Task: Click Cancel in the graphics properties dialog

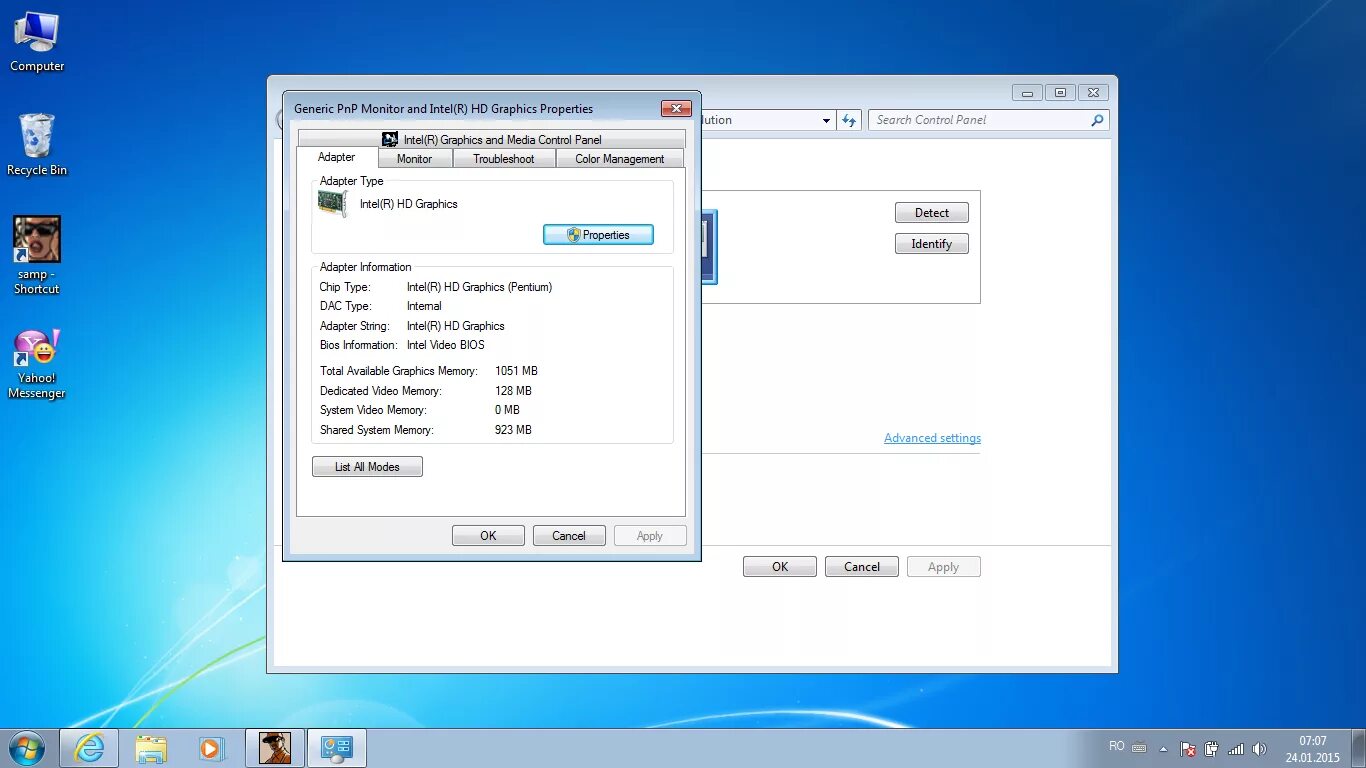Action: (569, 536)
